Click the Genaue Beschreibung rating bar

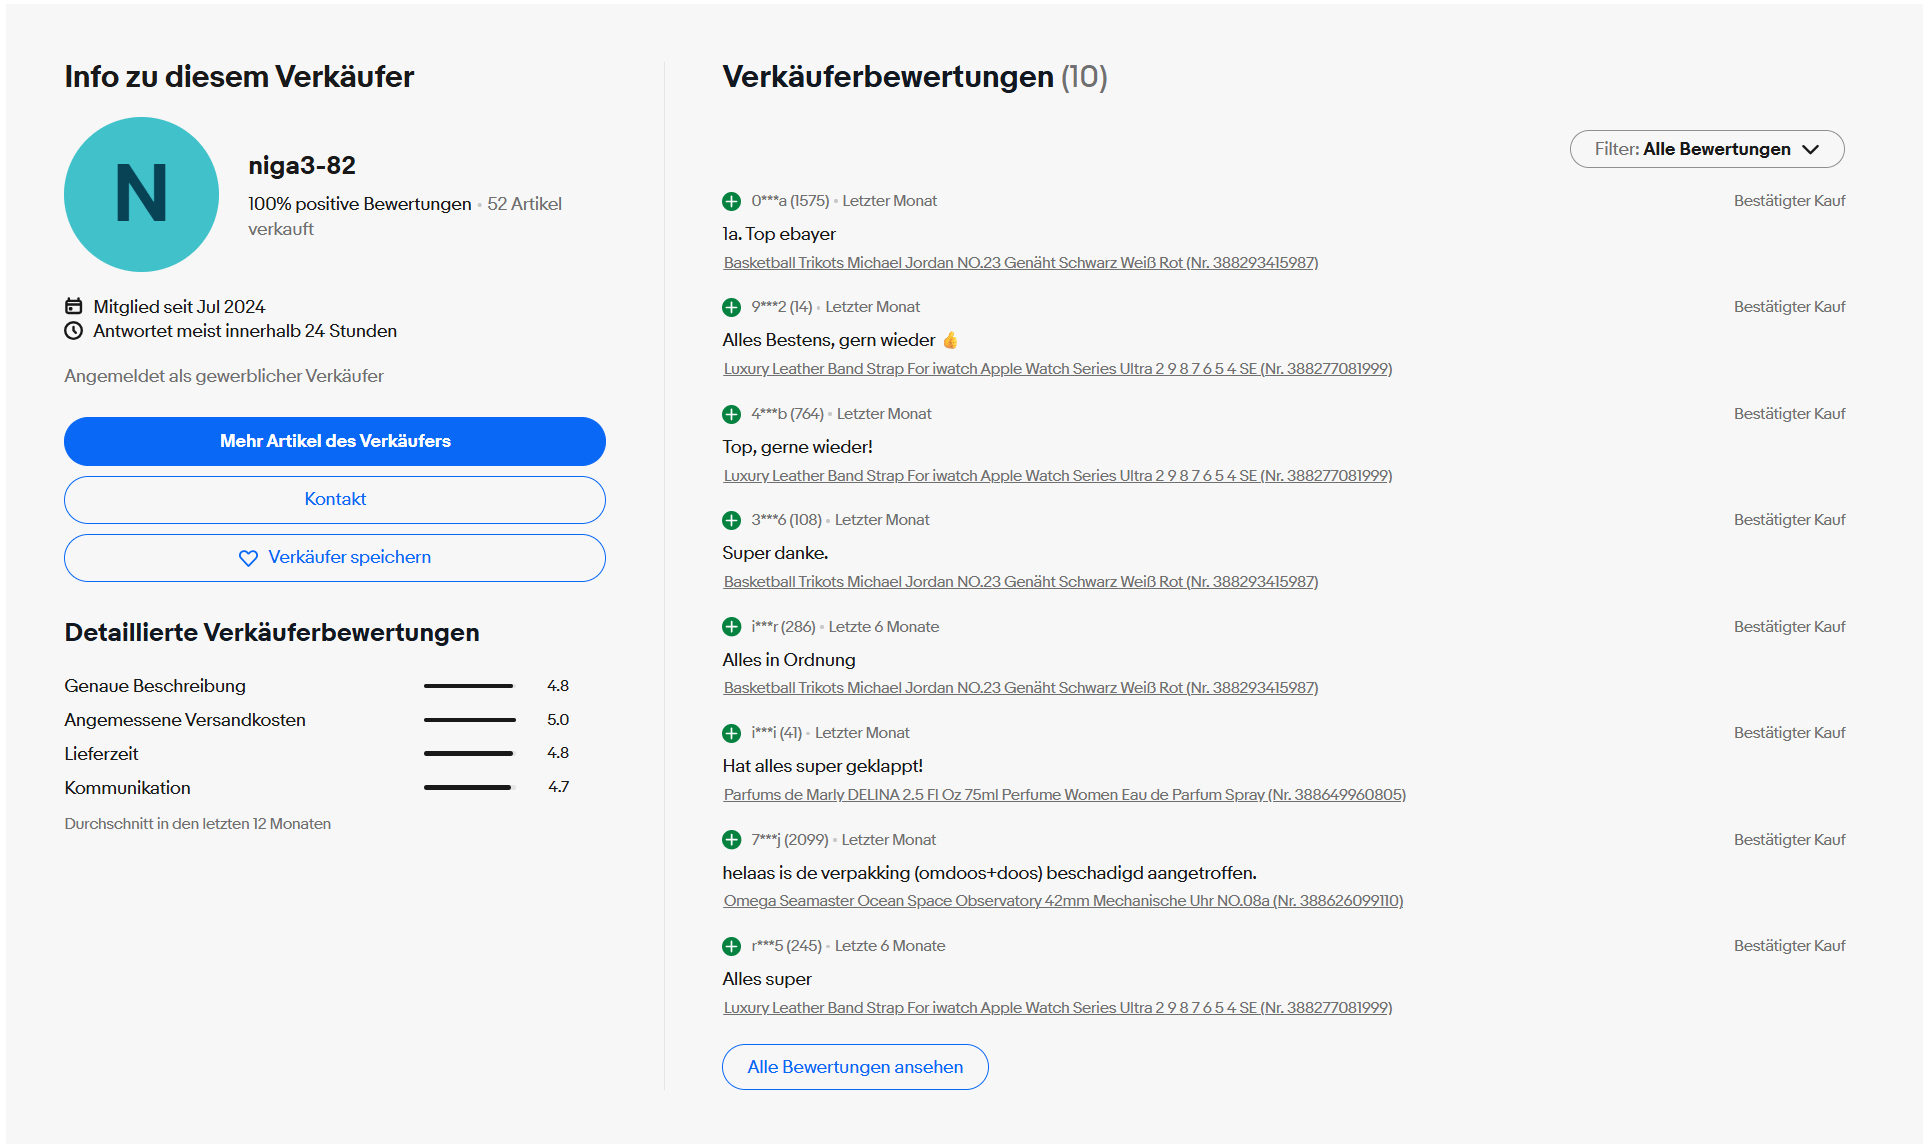pos(468,686)
